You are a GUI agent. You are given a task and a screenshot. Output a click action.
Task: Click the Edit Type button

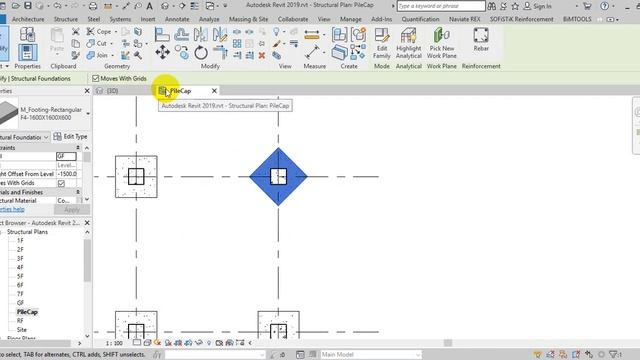[71, 136]
